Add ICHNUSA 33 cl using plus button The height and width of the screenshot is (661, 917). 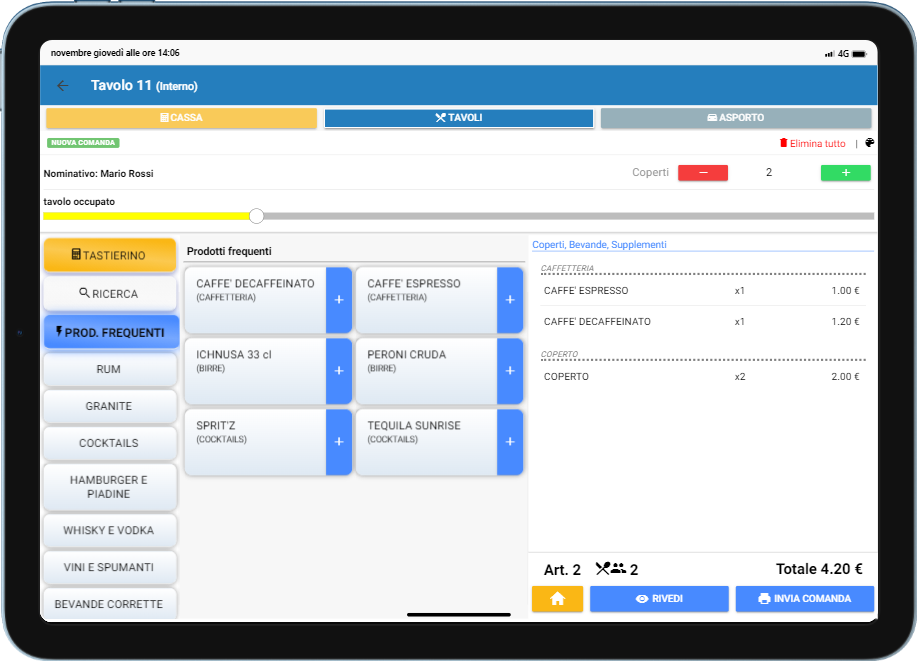coord(338,371)
